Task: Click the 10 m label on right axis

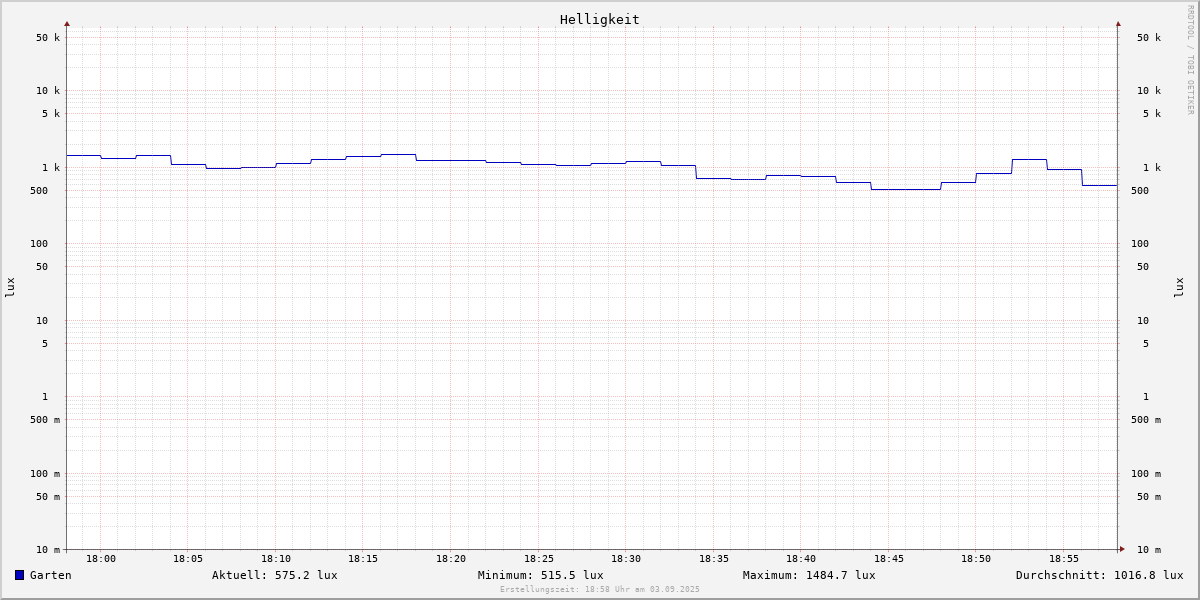Action: point(1148,550)
